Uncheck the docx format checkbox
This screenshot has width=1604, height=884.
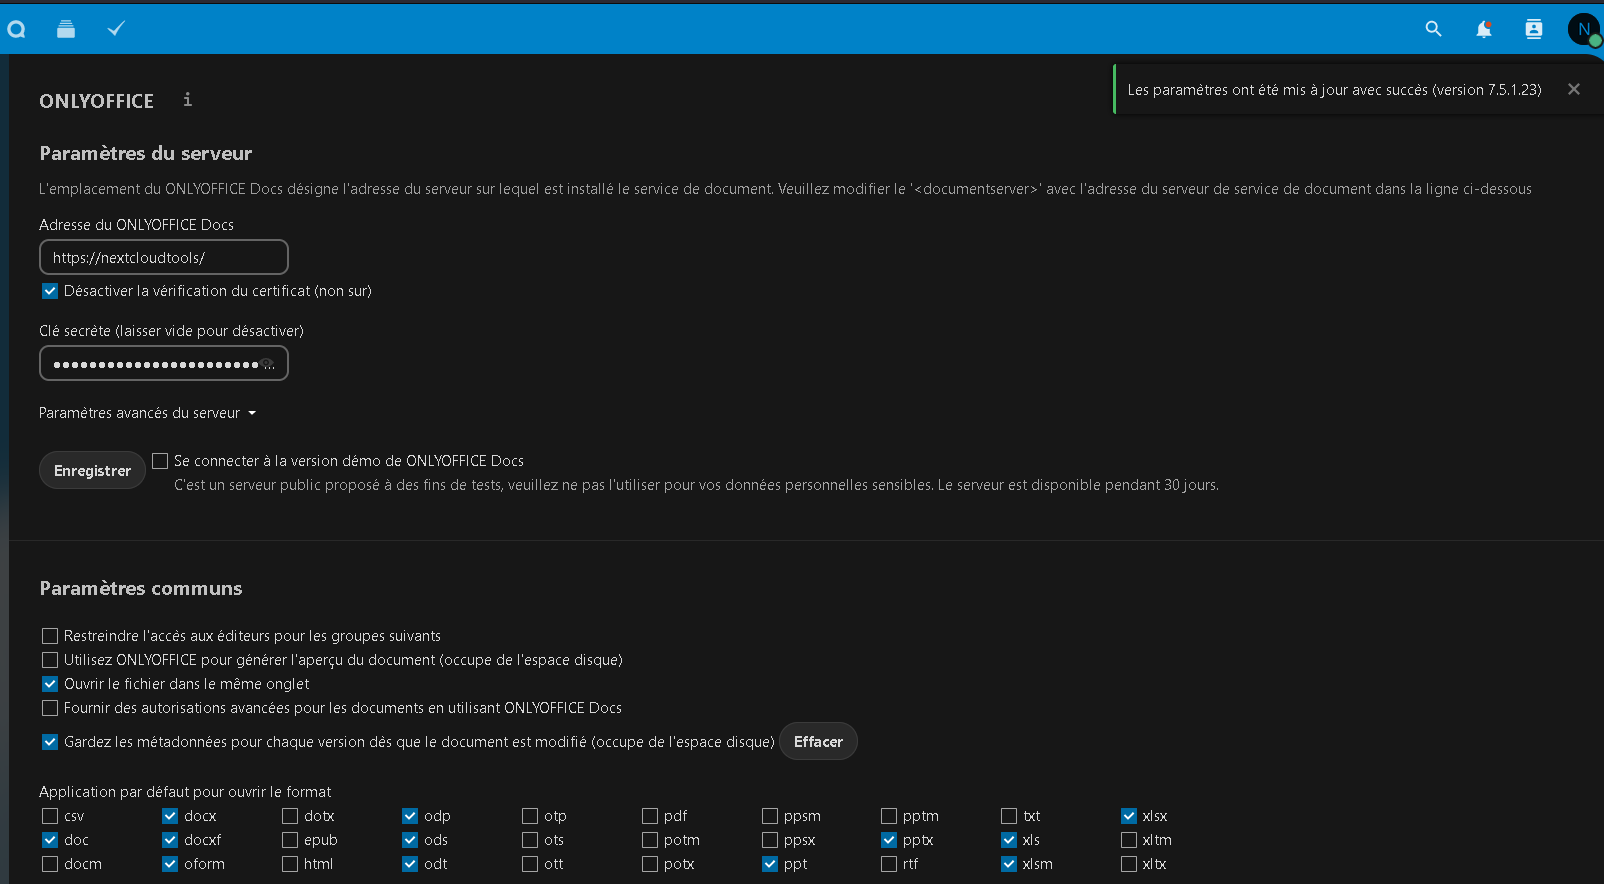tap(170, 816)
